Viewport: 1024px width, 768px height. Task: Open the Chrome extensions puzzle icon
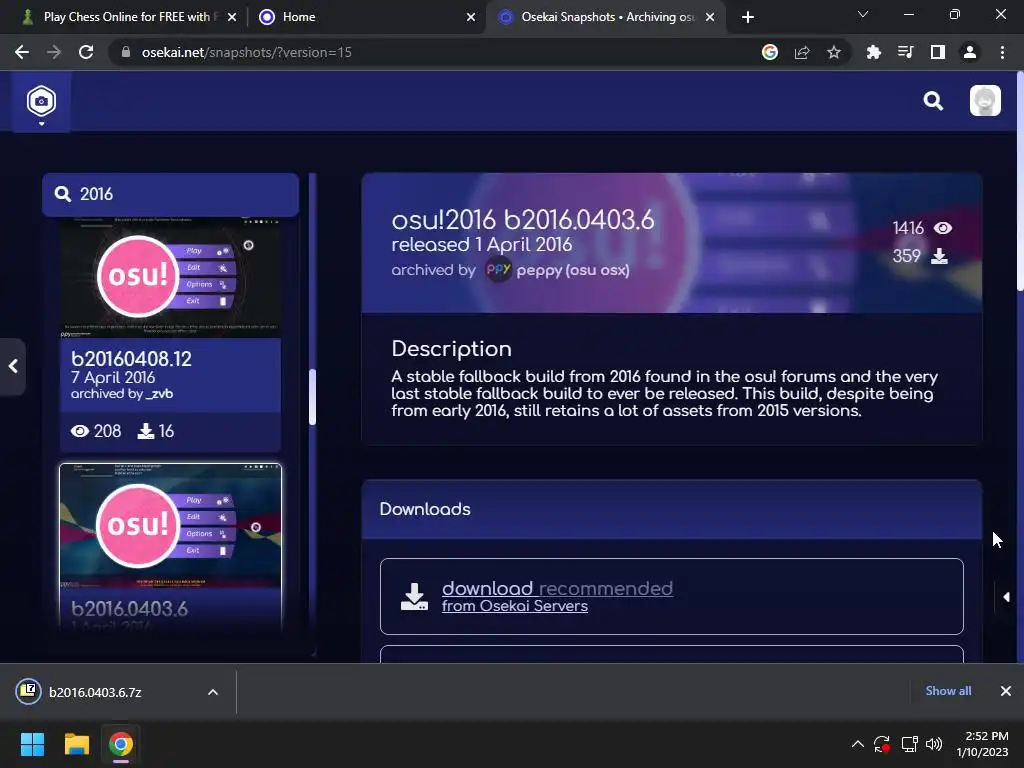874,52
